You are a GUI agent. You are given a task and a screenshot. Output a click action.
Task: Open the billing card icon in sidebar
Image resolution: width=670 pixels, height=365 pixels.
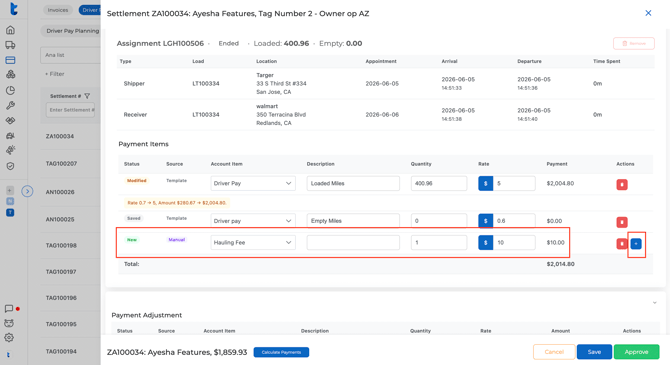coord(10,60)
